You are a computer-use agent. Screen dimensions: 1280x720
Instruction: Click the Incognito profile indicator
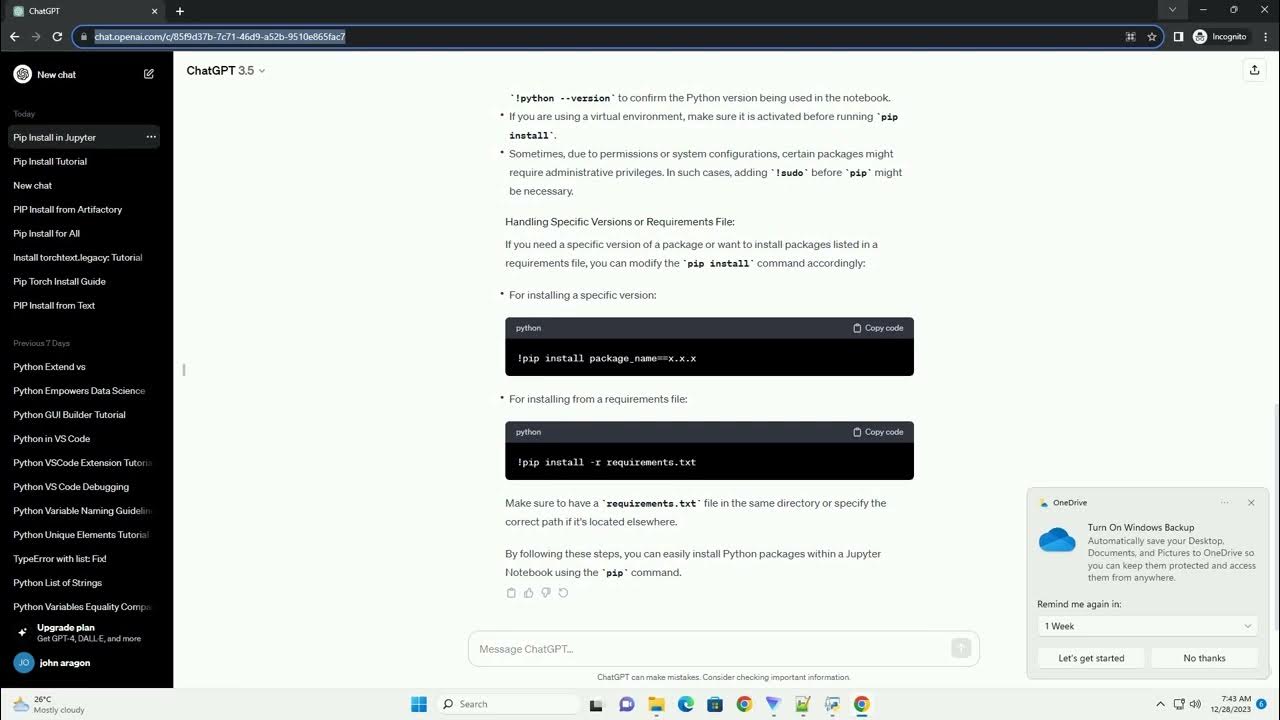[1220, 36]
